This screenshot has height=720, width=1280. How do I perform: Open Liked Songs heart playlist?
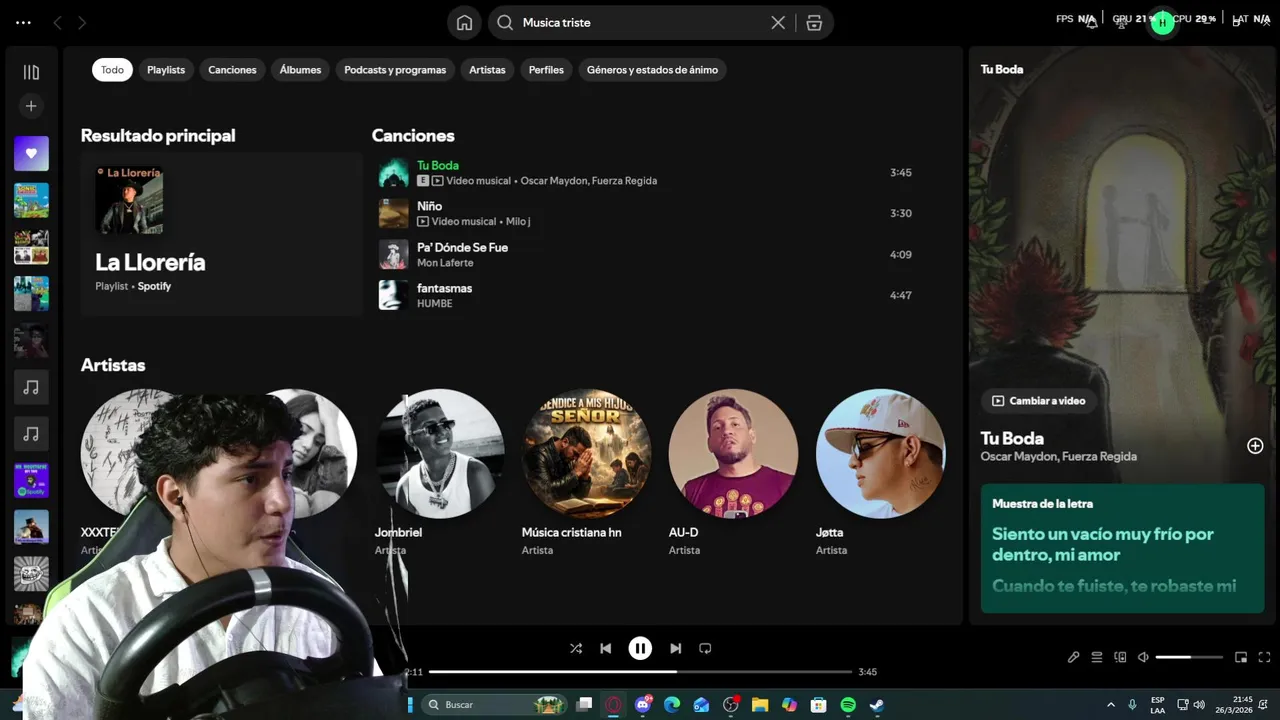tap(31, 154)
